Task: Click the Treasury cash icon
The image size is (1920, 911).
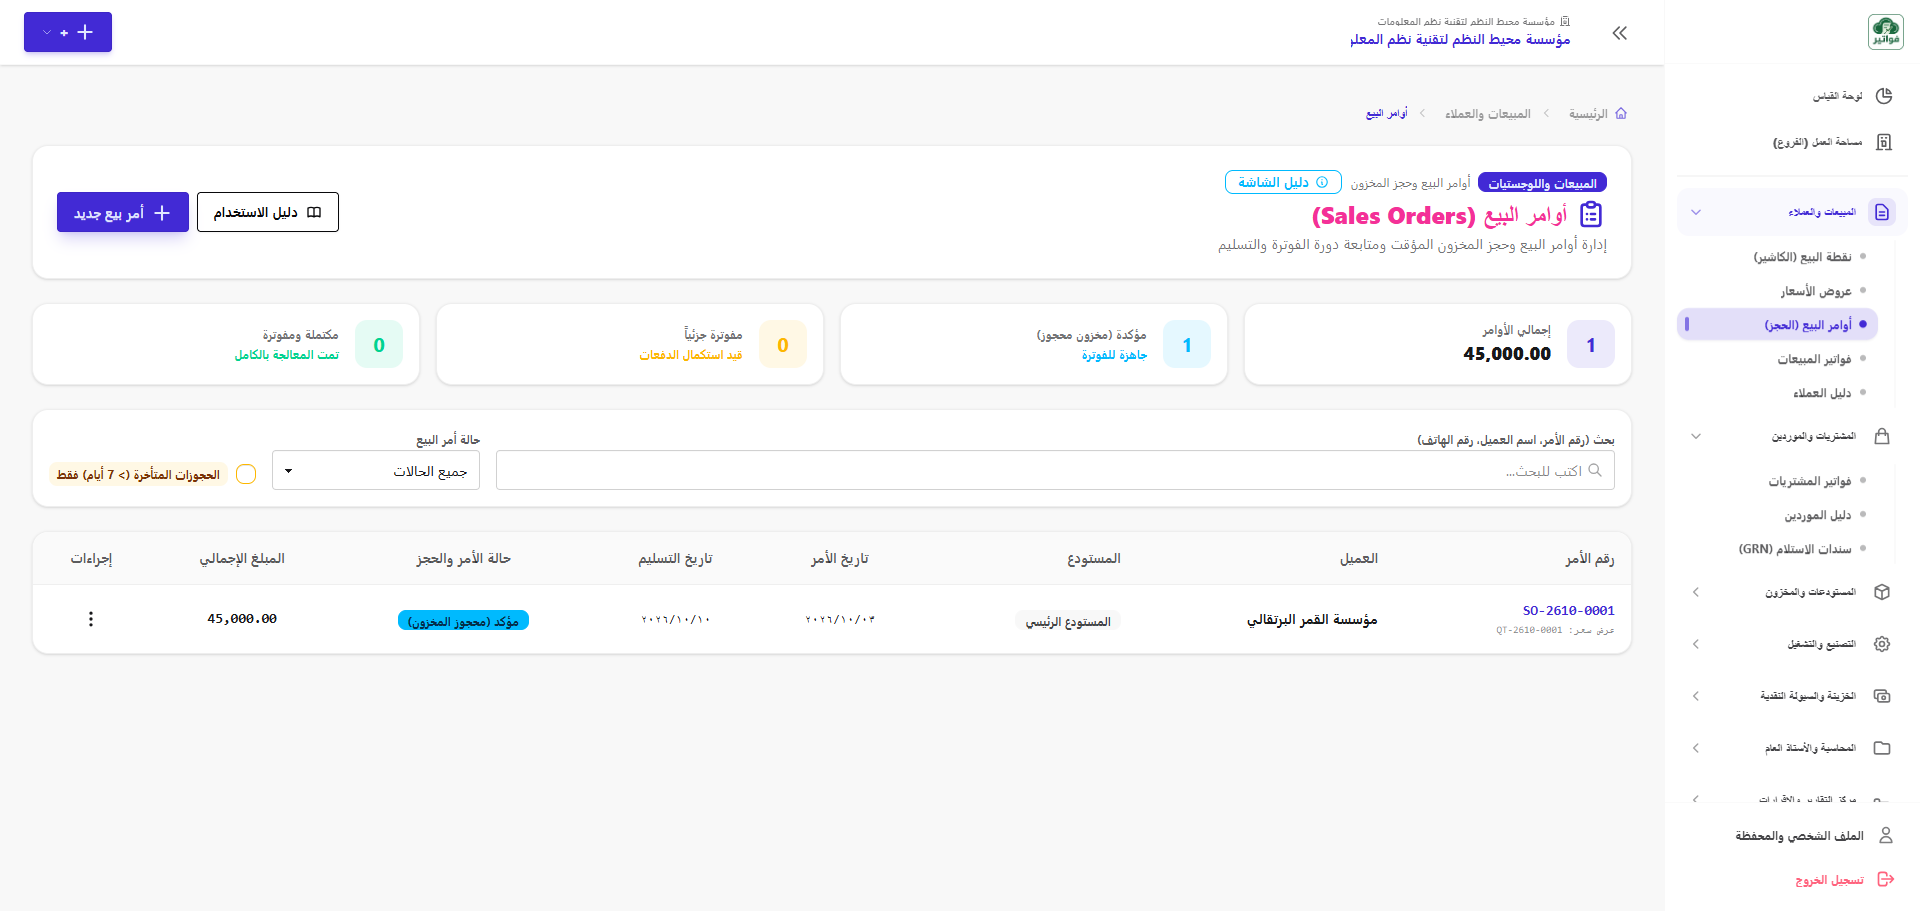Action: 1882,696
